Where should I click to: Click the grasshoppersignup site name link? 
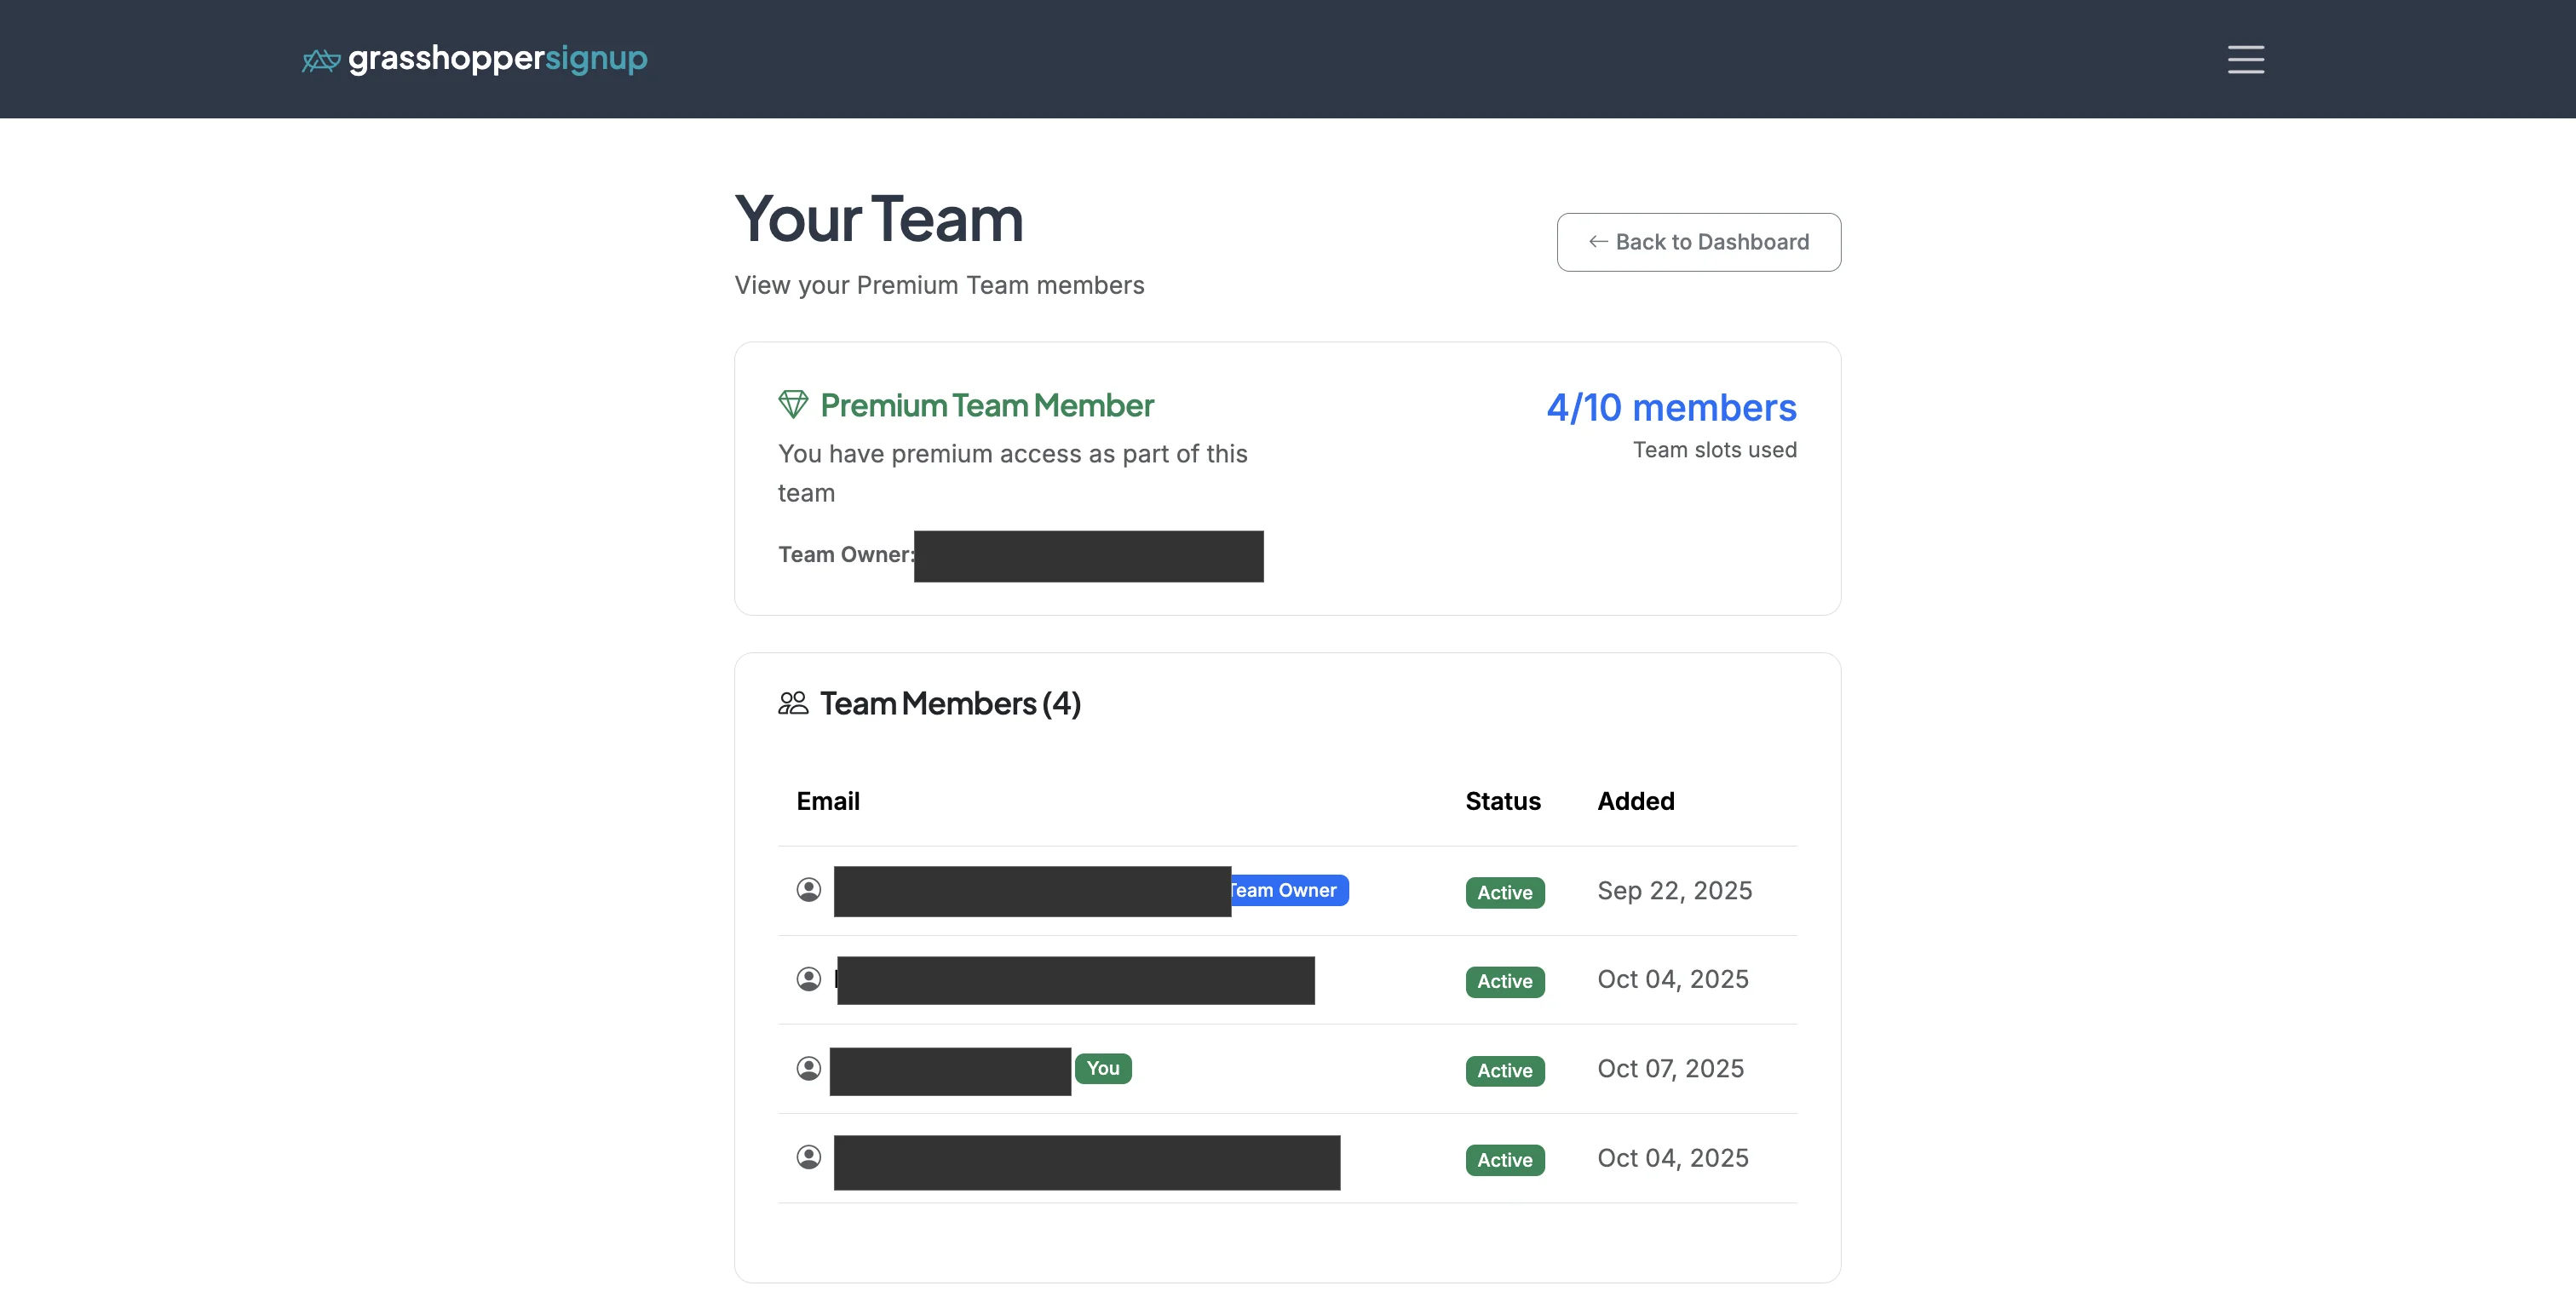point(497,59)
